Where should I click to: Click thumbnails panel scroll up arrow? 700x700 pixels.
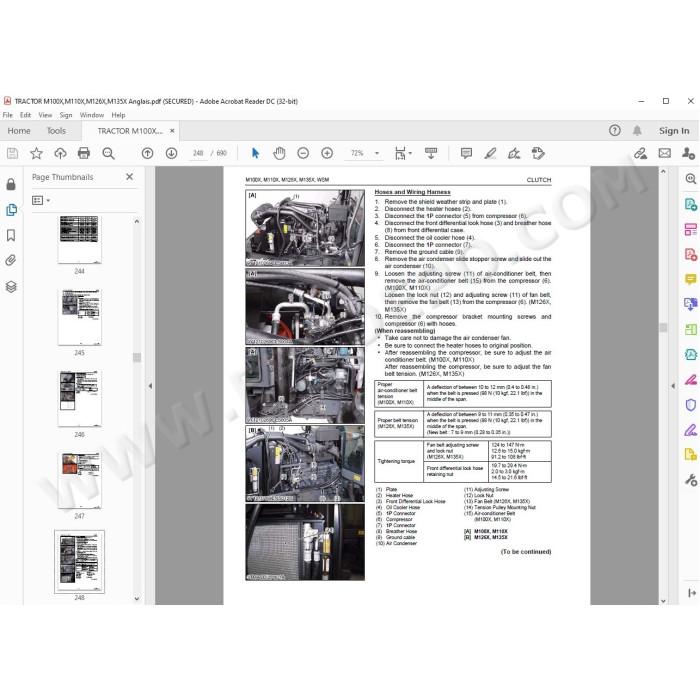(x=137, y=221)
